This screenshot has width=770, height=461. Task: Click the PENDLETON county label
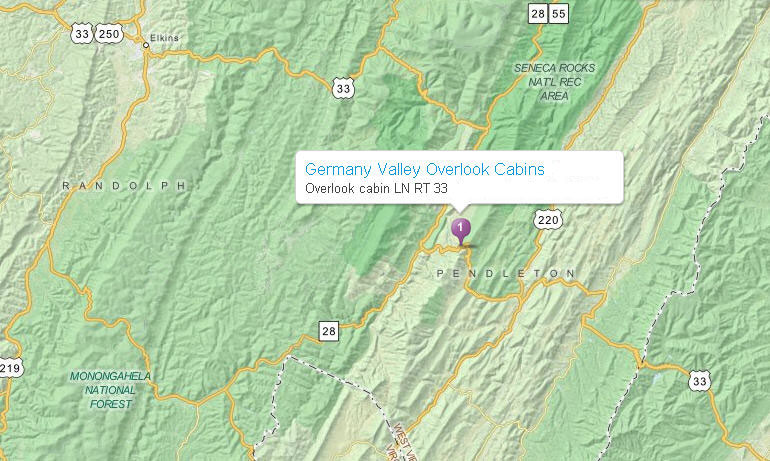point(506,273)
